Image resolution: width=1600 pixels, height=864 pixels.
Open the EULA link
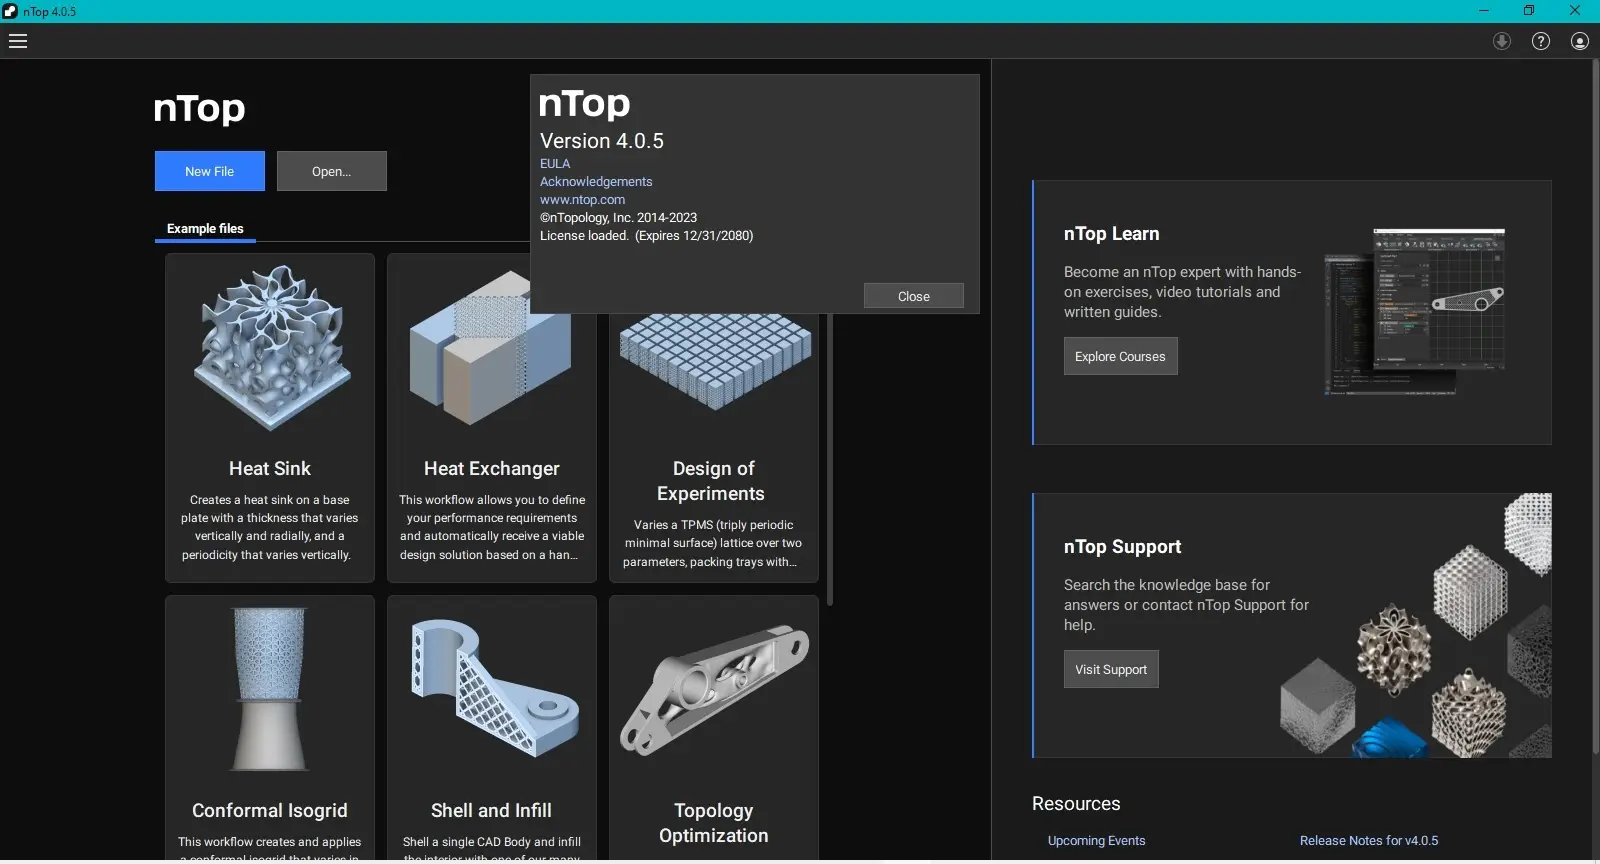pos(555,164)
